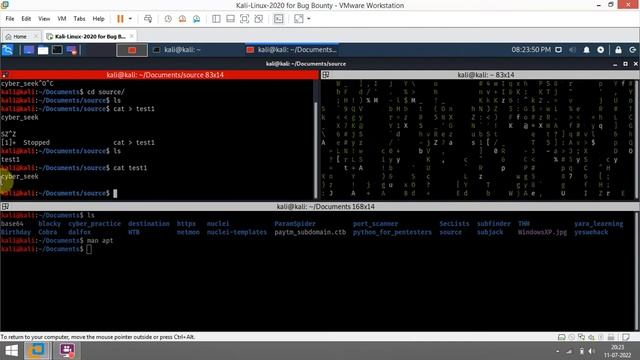Click the stretch guest display icon

pos(299,19)
